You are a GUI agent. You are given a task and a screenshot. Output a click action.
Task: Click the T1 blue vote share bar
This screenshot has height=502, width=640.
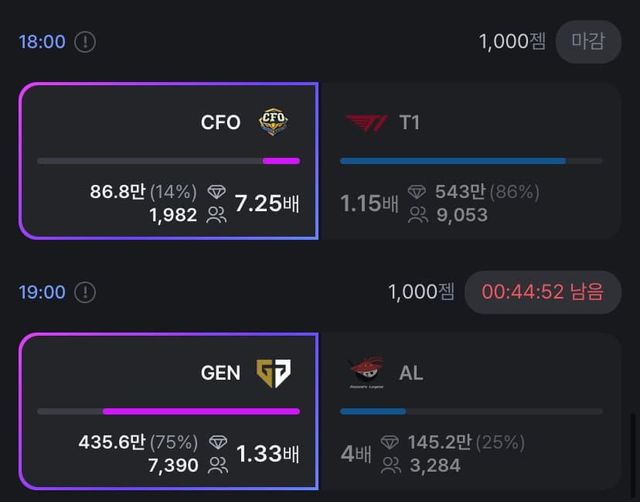pos(453,160)
